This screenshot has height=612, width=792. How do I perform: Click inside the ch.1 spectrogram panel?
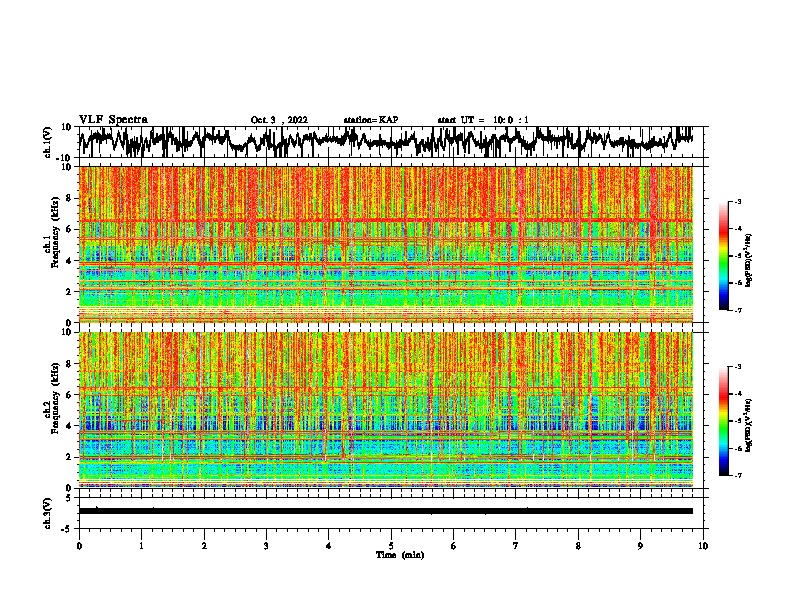386,244
